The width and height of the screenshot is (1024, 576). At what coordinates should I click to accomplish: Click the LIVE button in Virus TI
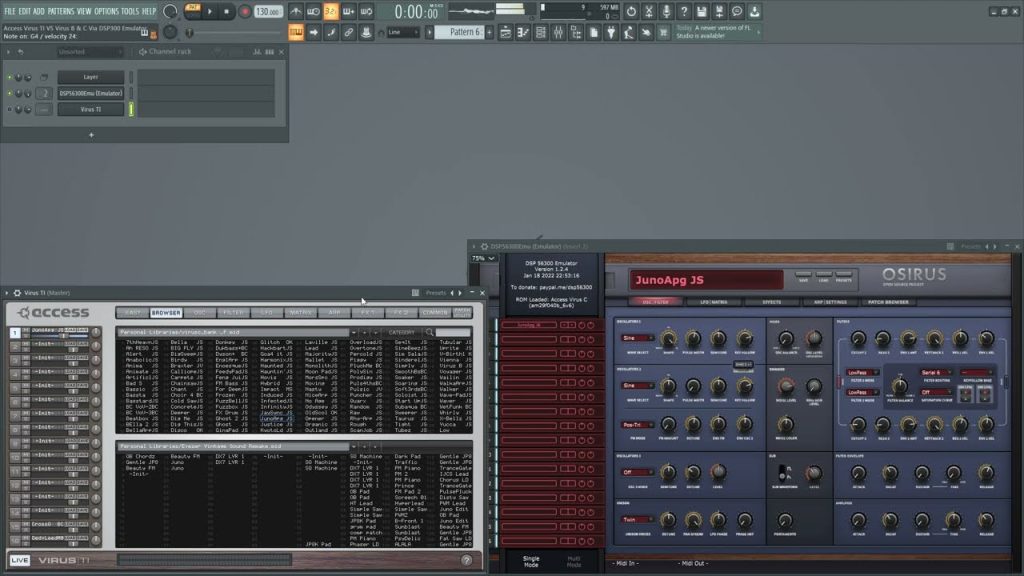pyautogui.click(x=20, y=560)
